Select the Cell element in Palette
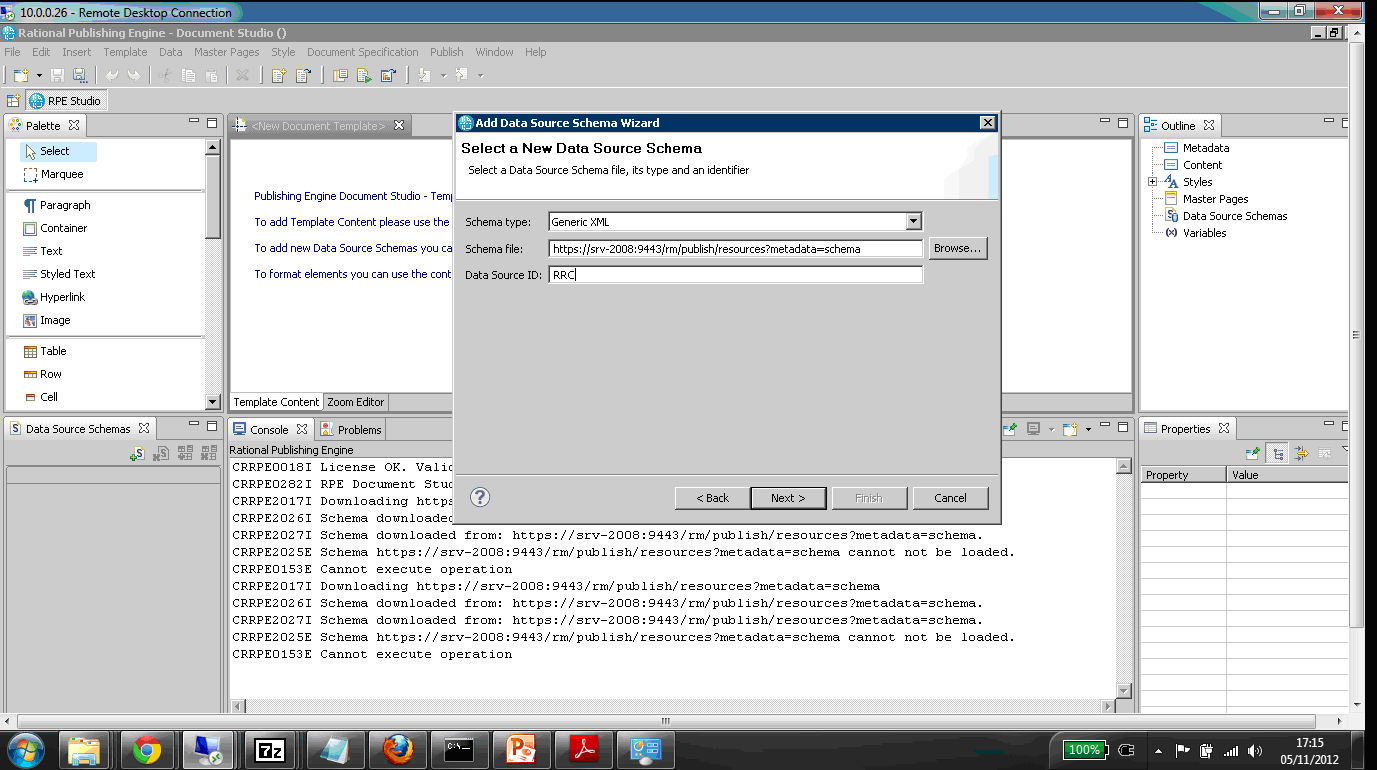Screen dimensions: 1377x770 (40, 397)
